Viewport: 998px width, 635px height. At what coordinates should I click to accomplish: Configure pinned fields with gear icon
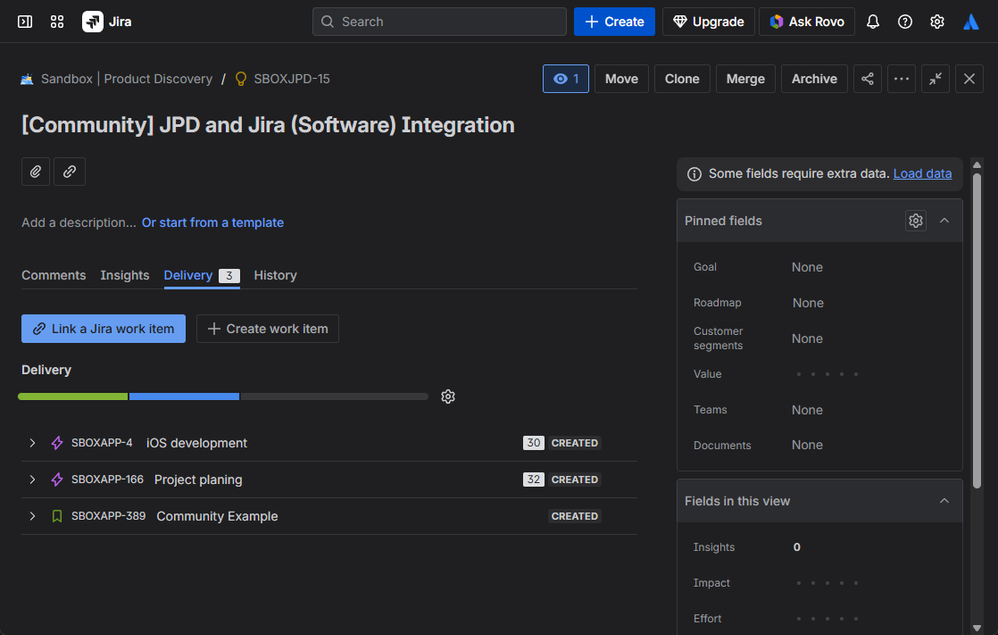pyautogui.click(x=915, y=221)
